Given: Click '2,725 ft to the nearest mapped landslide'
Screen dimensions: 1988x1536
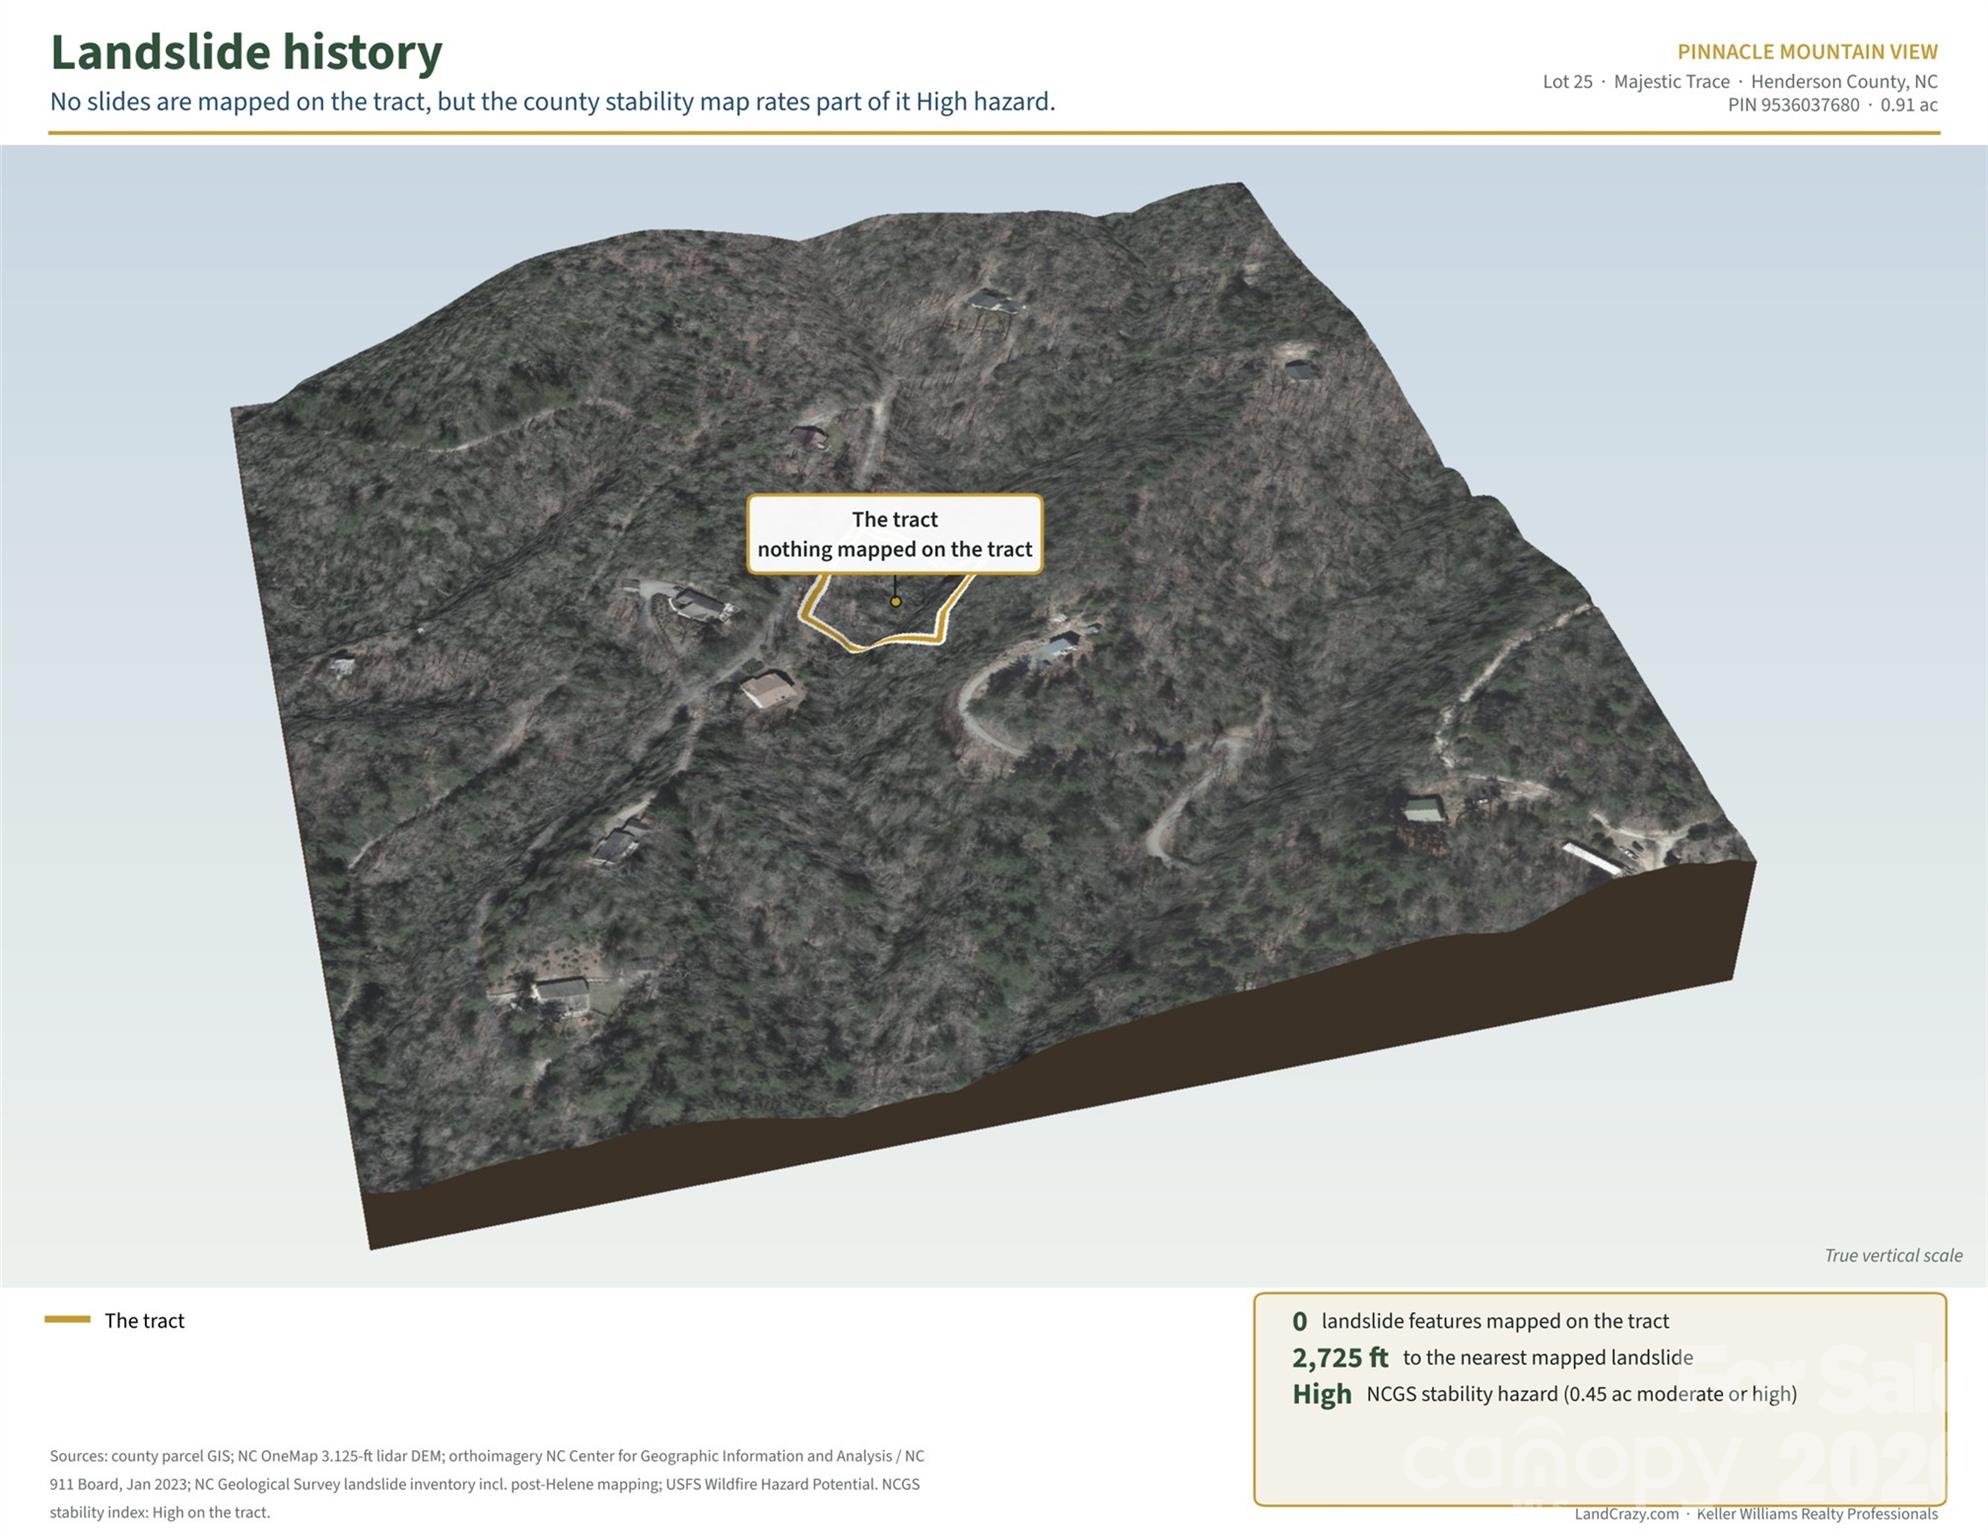Looking at the screenshot, I should 1492,1358.
